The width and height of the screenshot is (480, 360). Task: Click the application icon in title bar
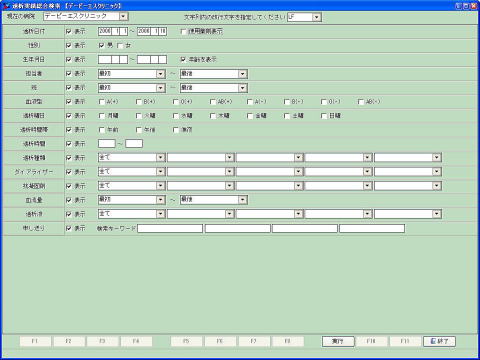(x=6, y=6)
